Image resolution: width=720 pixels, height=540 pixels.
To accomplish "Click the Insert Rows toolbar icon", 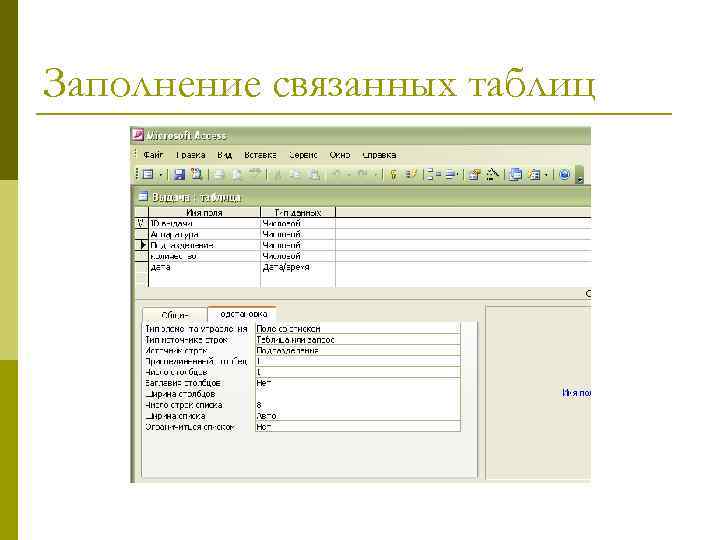I will [433, 174].
